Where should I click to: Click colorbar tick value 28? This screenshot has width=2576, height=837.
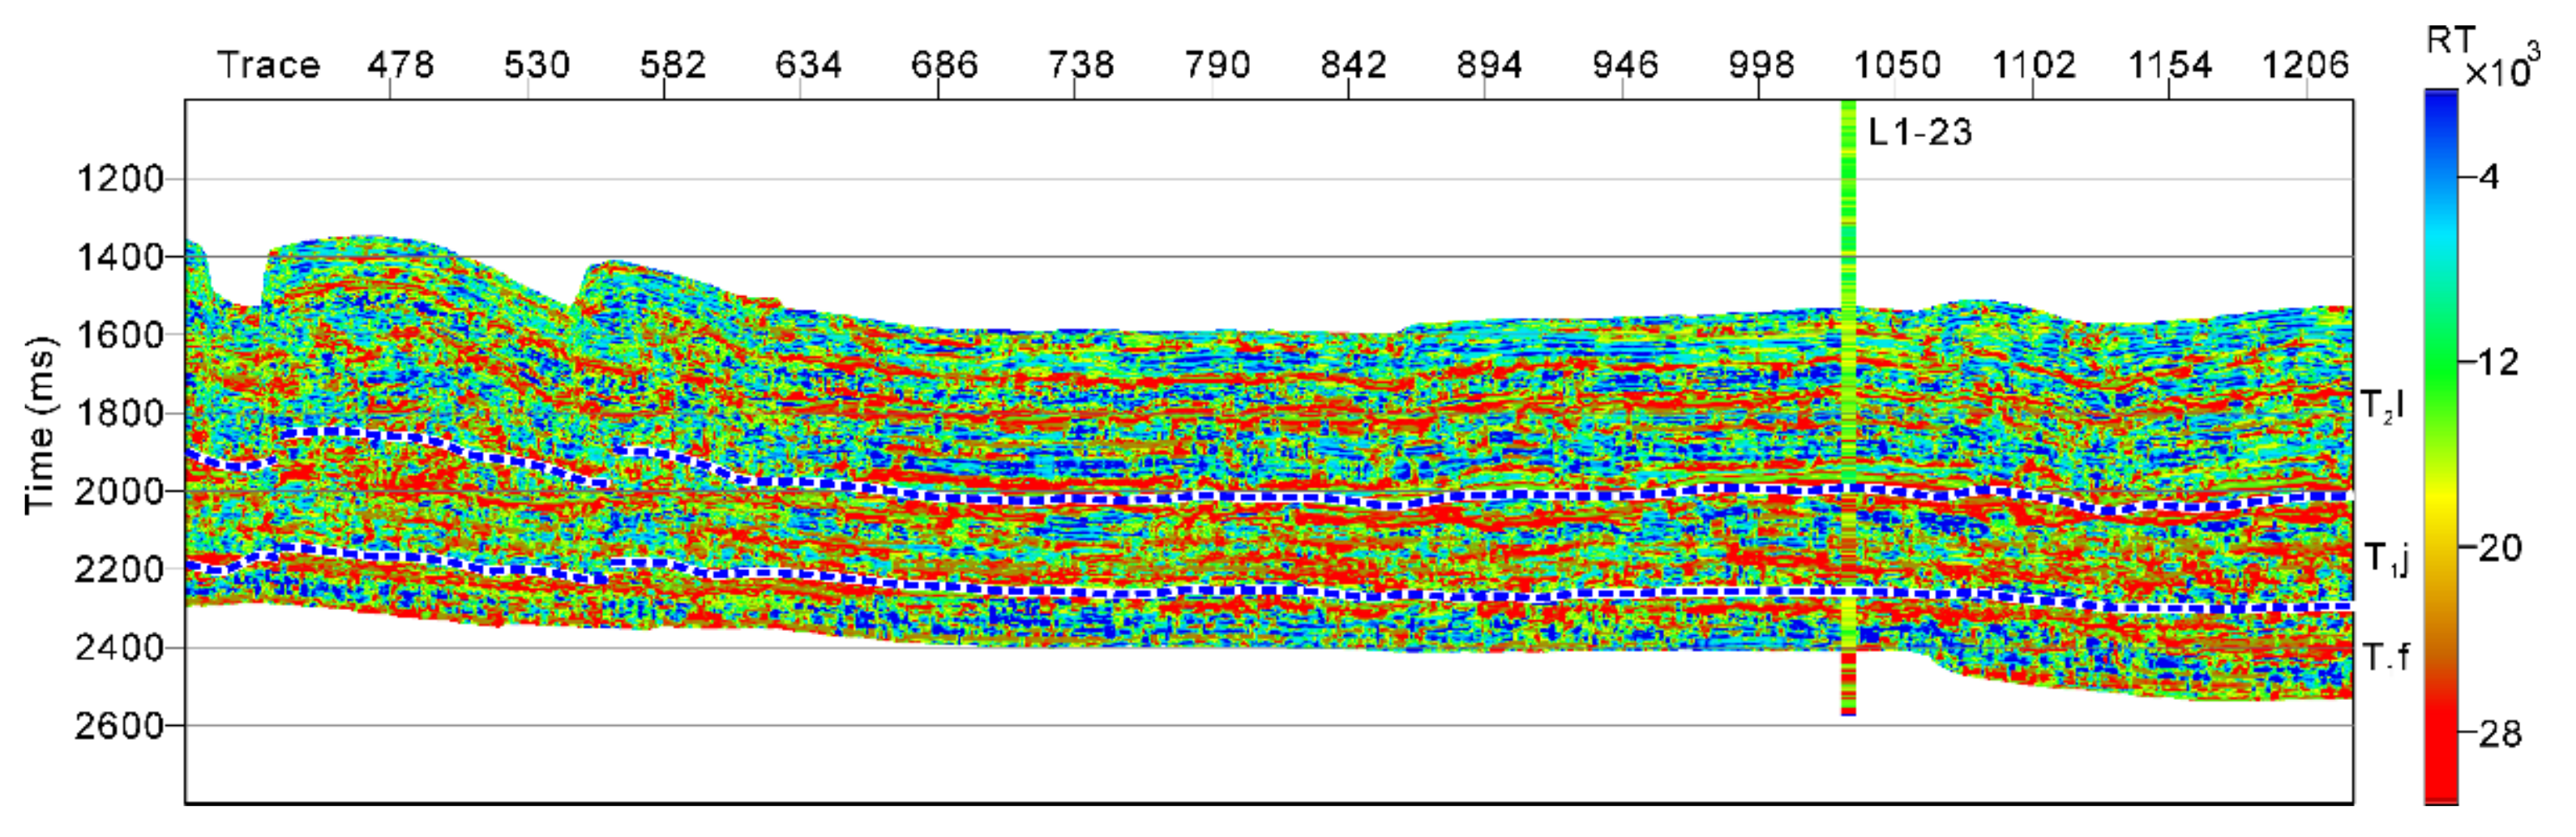point(2501,734)
